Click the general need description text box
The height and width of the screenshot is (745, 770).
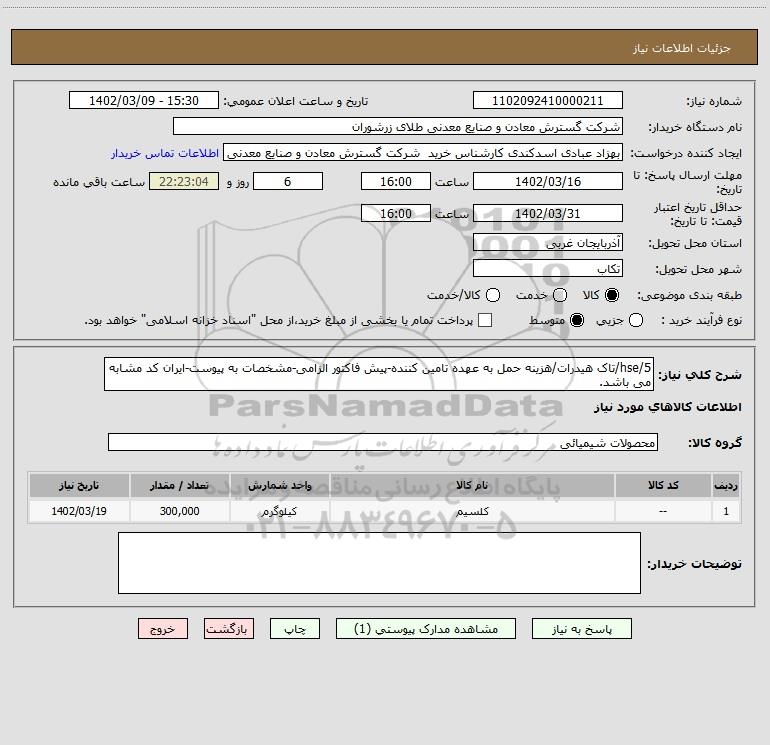[x=379, y=374]
